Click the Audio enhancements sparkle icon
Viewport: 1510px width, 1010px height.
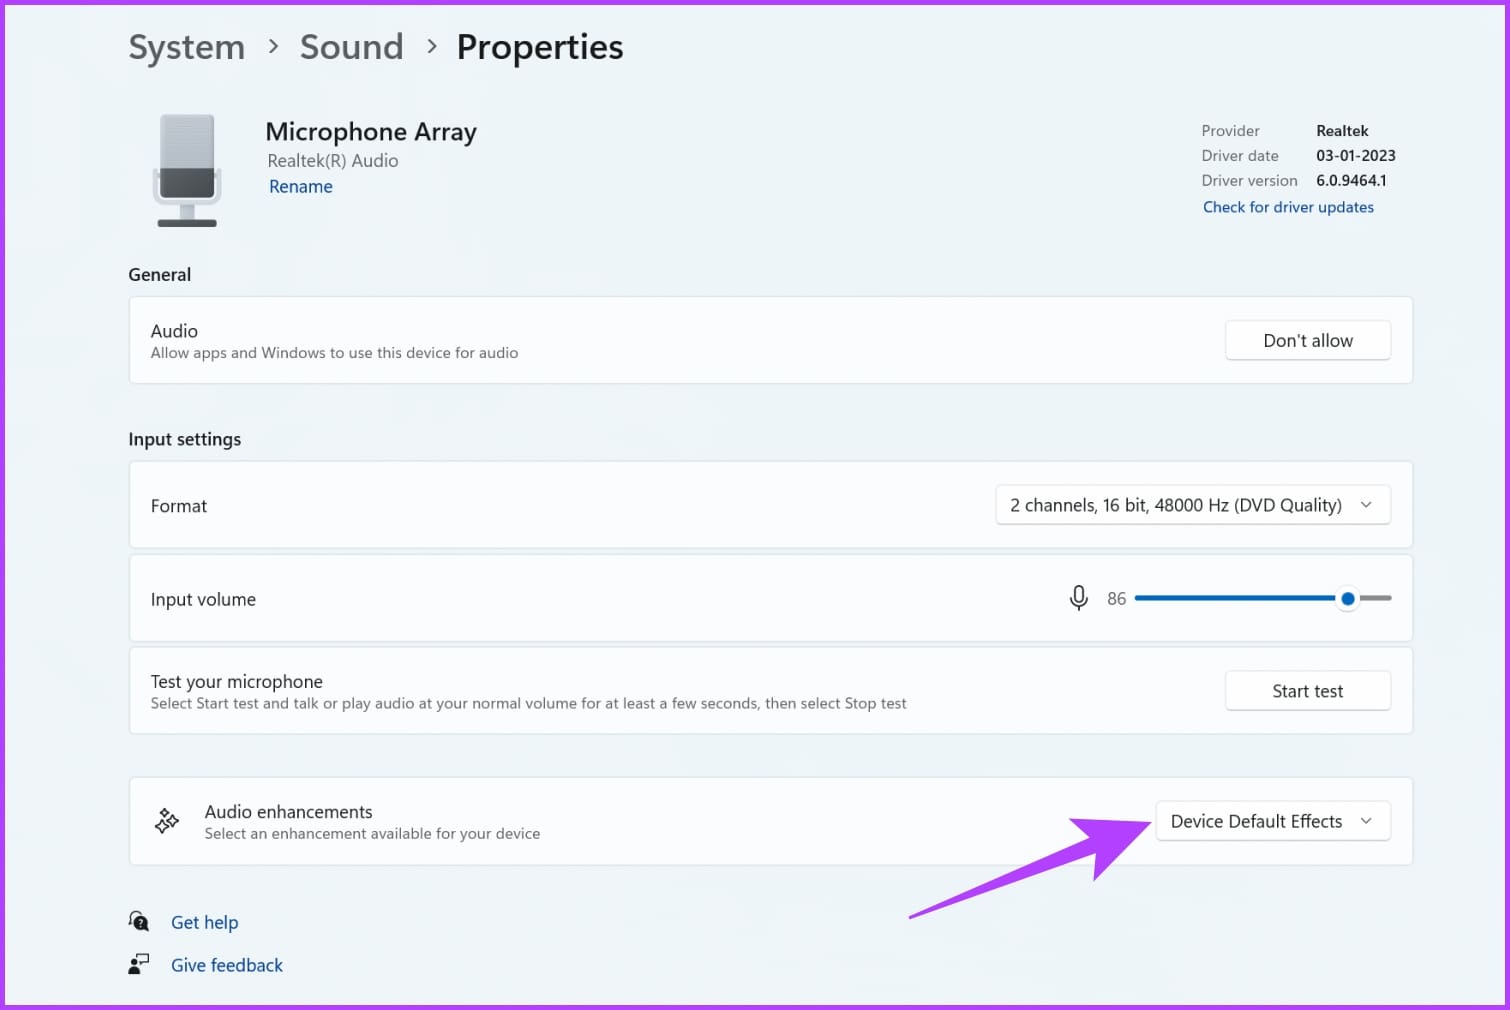tap(166, 820)
